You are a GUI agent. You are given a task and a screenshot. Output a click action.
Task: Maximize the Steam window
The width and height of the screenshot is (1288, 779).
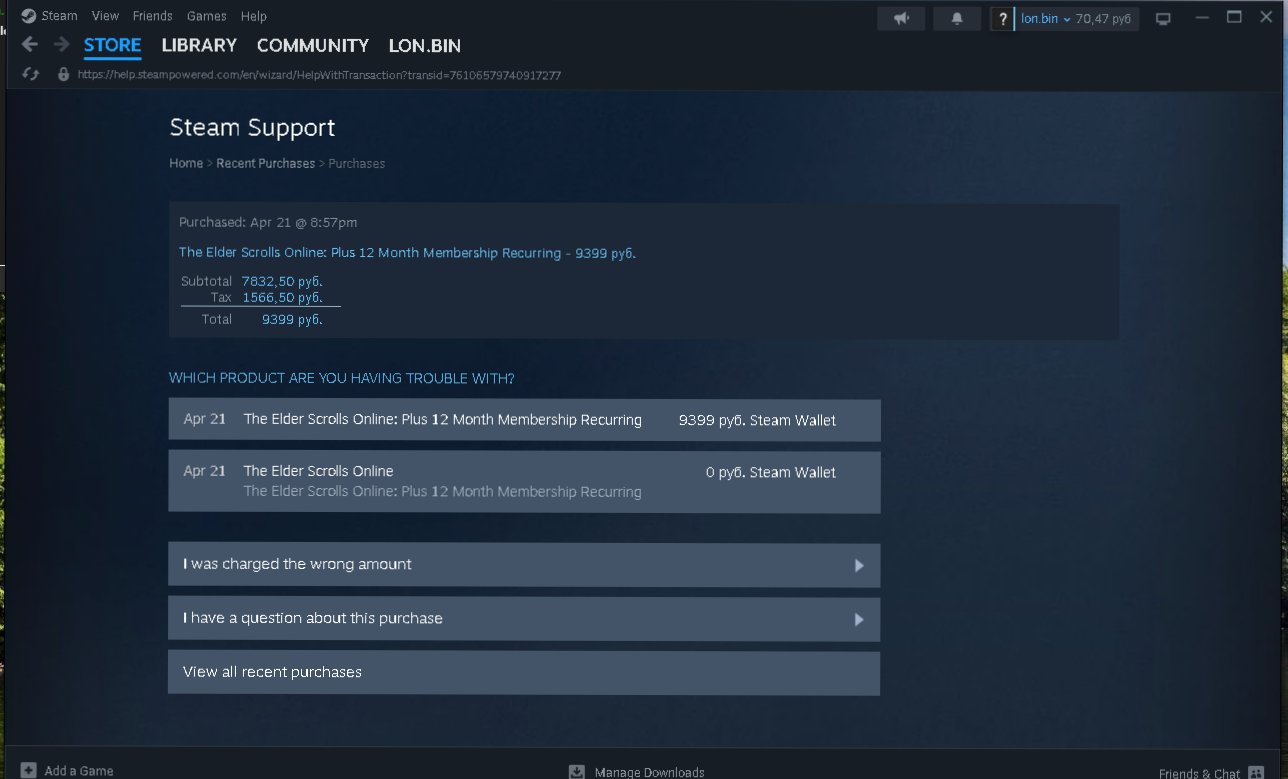click(1234, 17)
